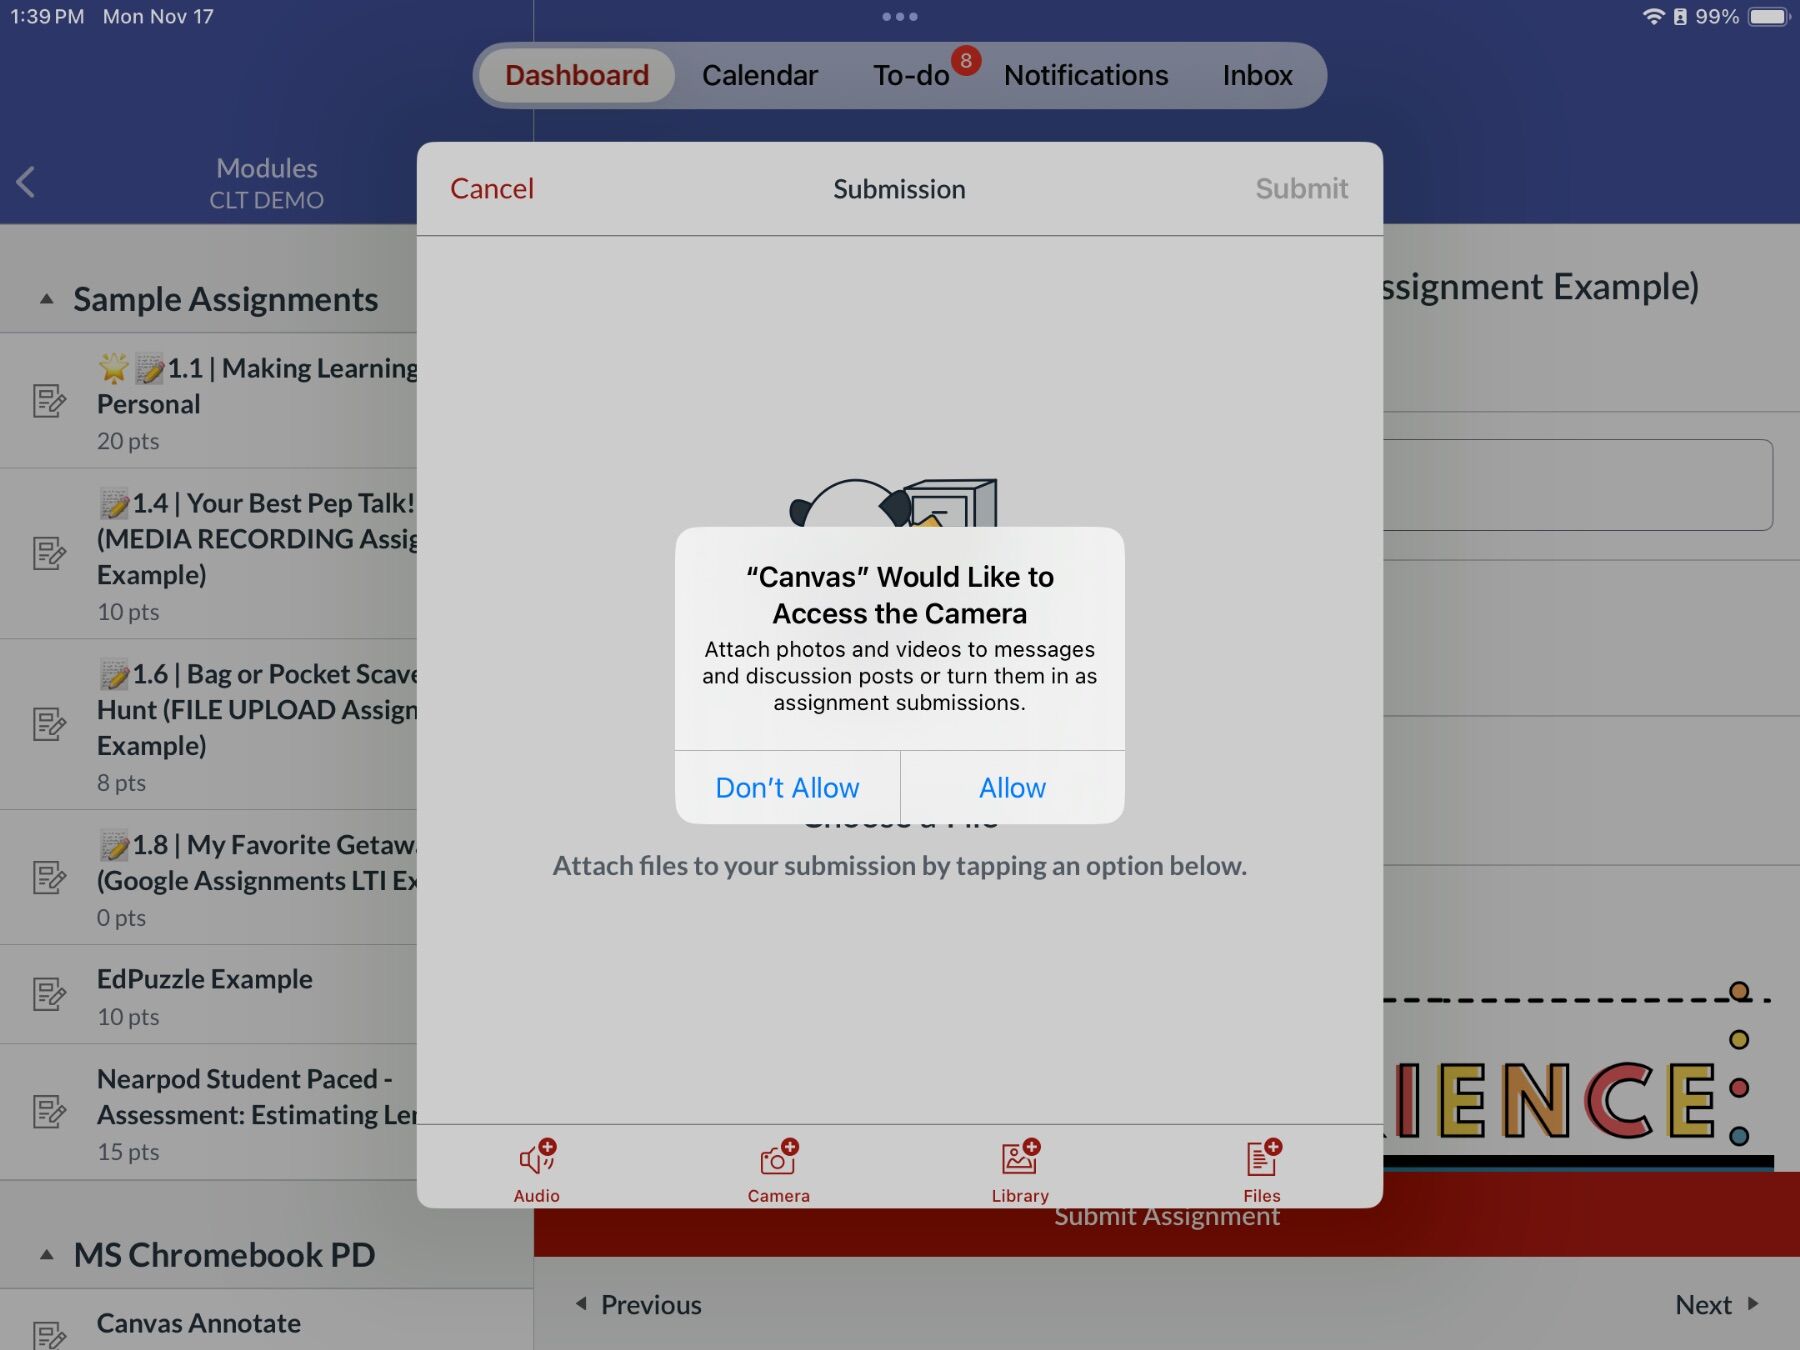Open 1.8 My Favorite Getaway assignment
This screenshot has height=1350, width=1800.
coord(208,878)
